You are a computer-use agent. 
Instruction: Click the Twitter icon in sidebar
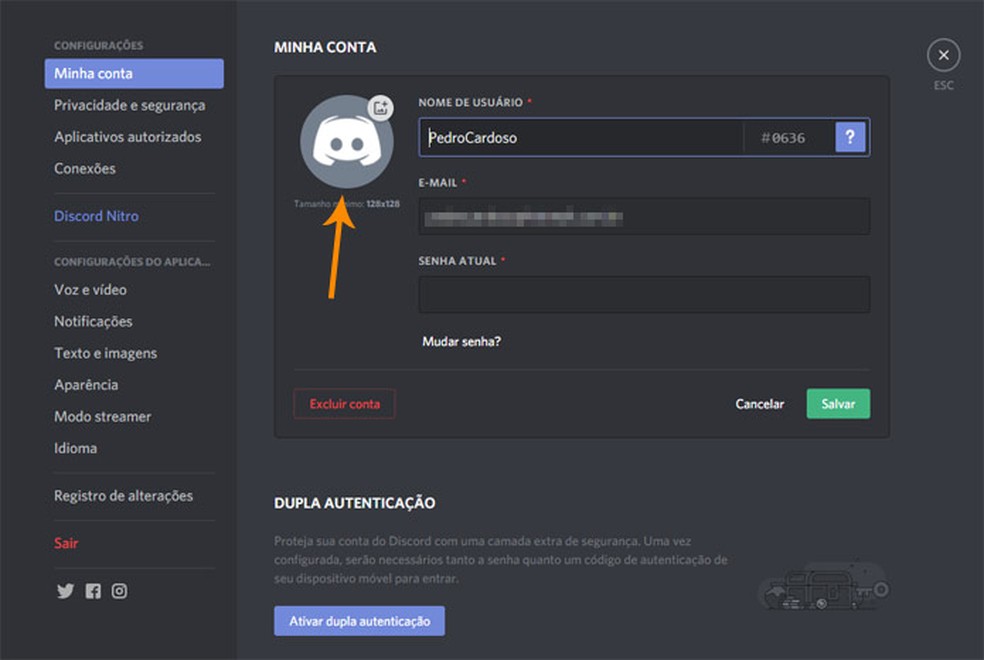pyautogui.click(x=65, y=591)
